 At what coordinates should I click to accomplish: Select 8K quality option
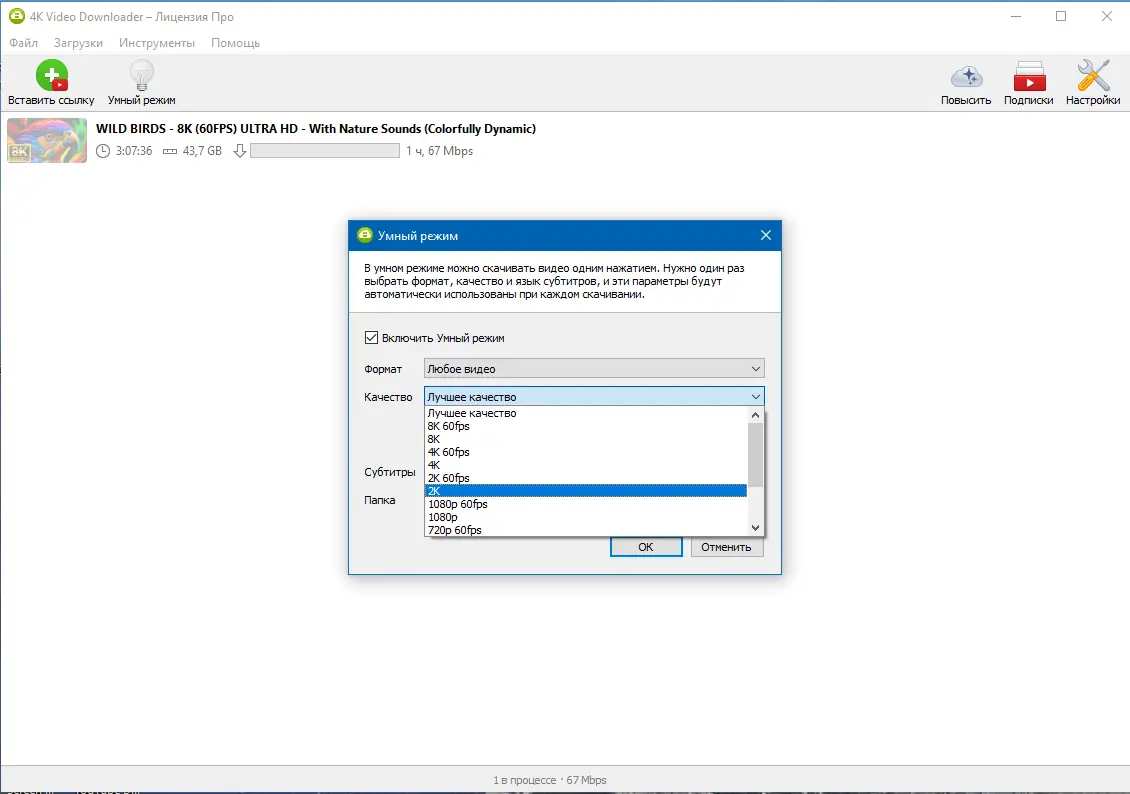[x=586, y=439]
